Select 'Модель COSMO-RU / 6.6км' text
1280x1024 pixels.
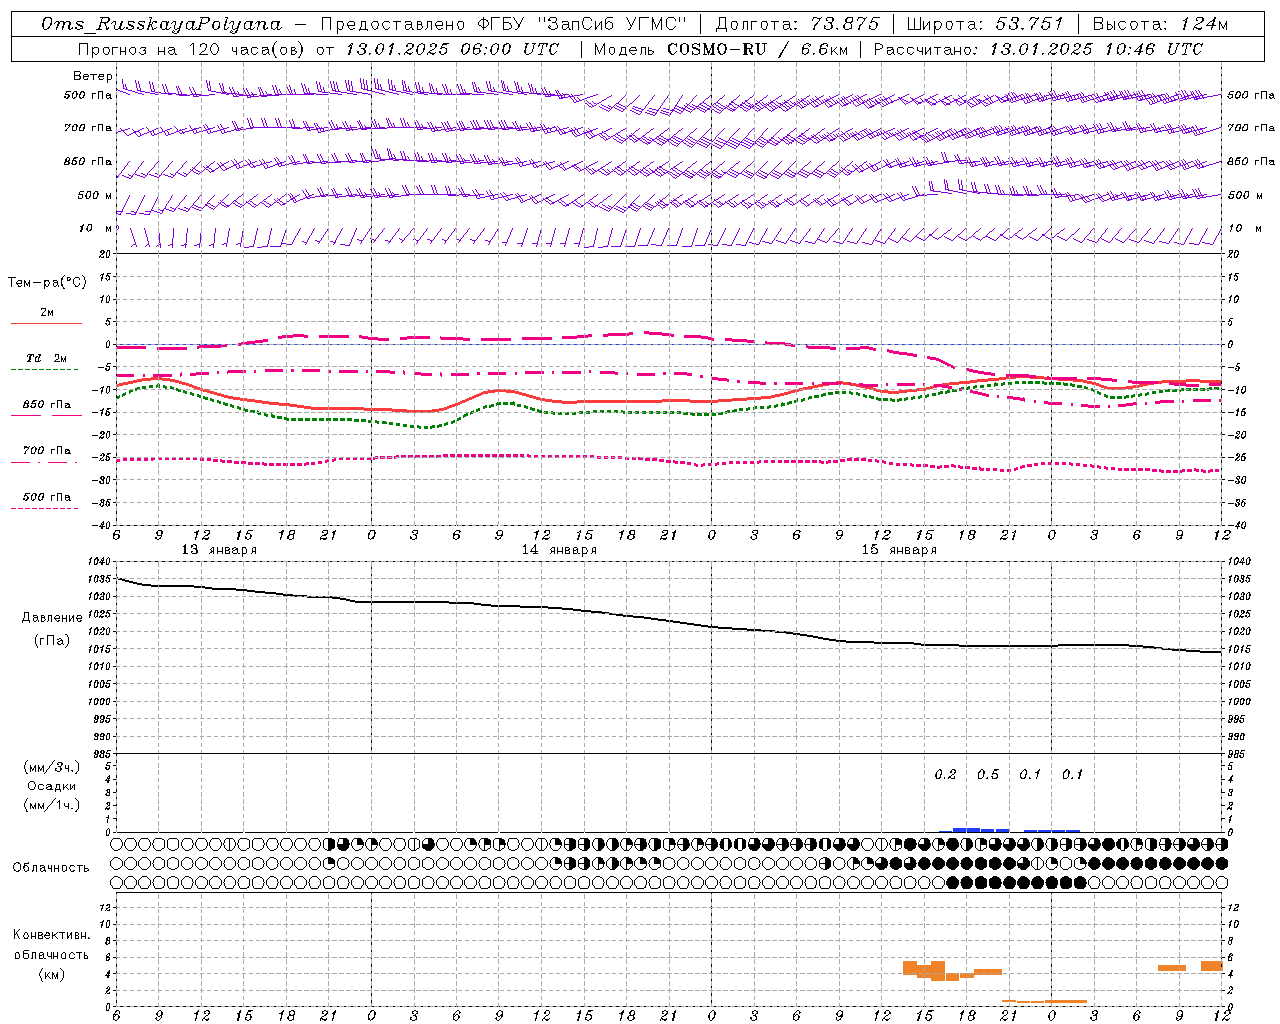720,49
